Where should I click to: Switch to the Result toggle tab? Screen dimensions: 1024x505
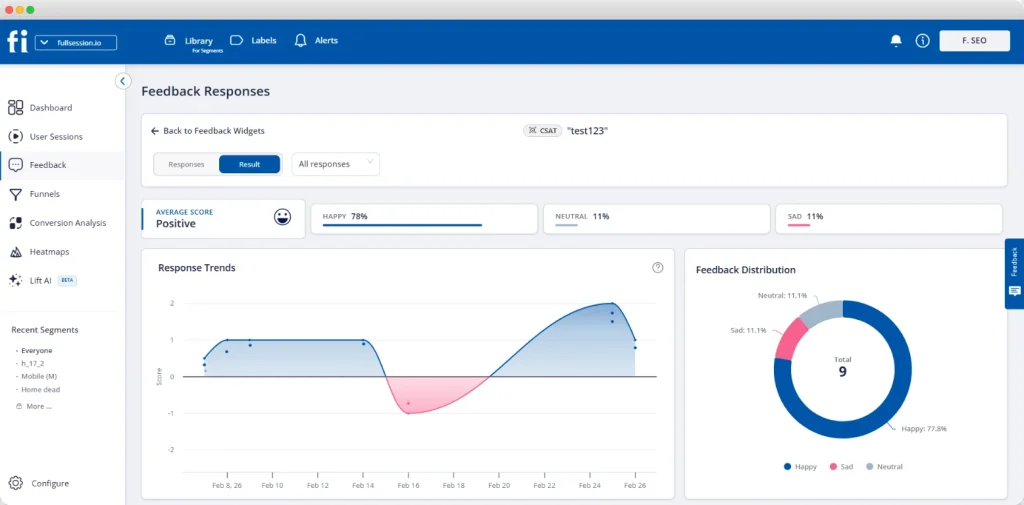pos(249,165)
